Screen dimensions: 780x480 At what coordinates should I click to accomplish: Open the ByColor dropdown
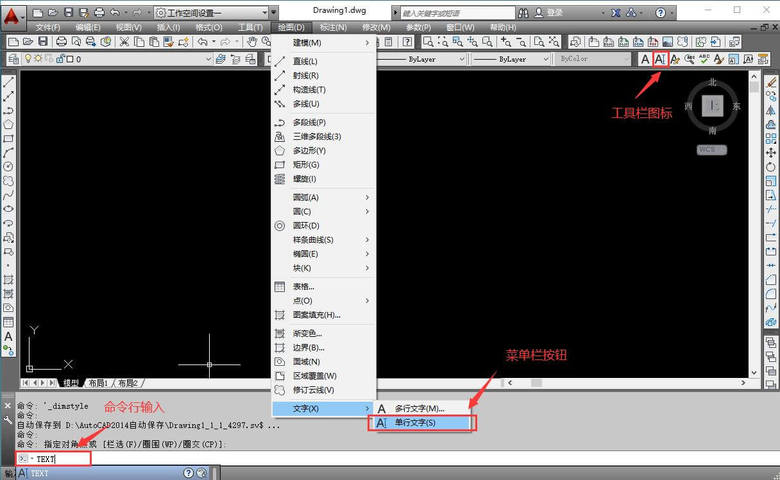pyautogui.click(x=594, y=59)
